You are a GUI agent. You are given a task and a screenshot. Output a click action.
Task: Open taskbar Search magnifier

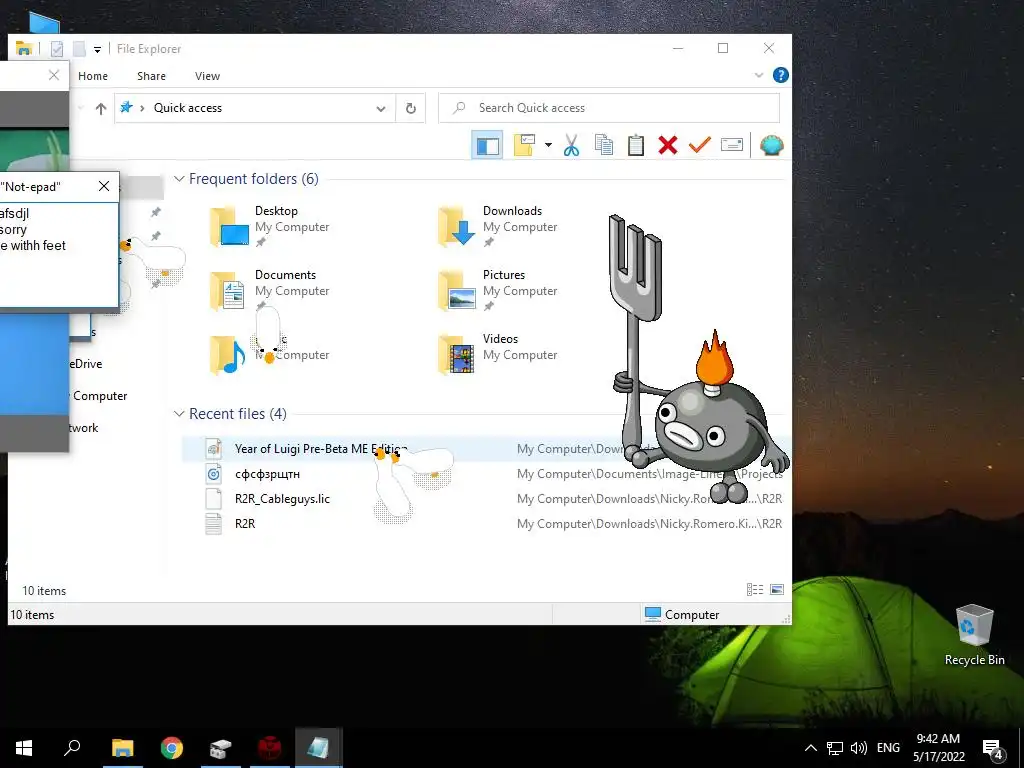coord(72,748)
